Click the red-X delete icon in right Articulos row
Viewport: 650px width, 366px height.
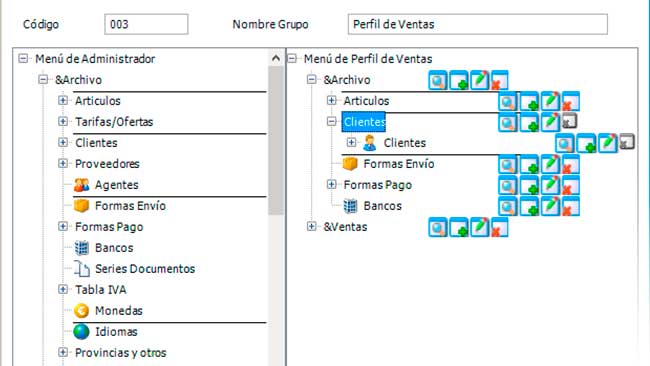pos(570,101)
